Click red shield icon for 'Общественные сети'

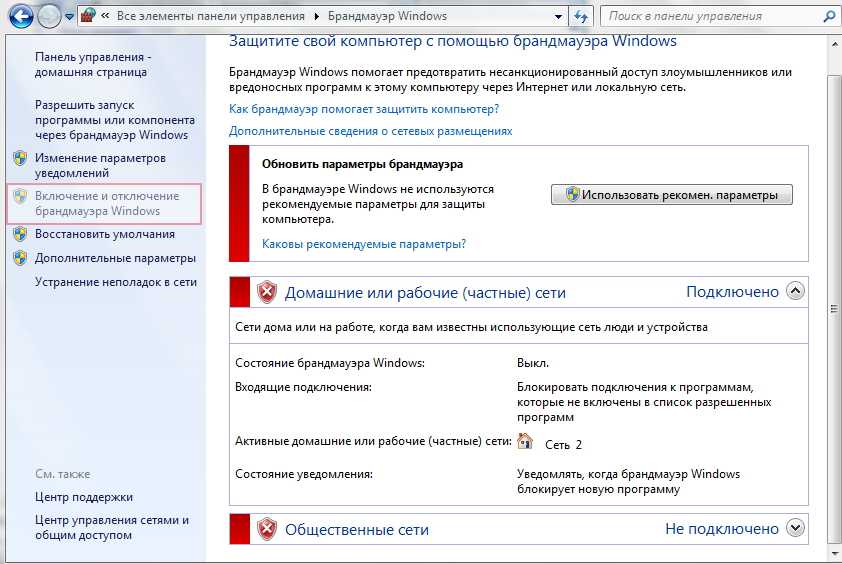pyautogui.click(x=267, y=529)
